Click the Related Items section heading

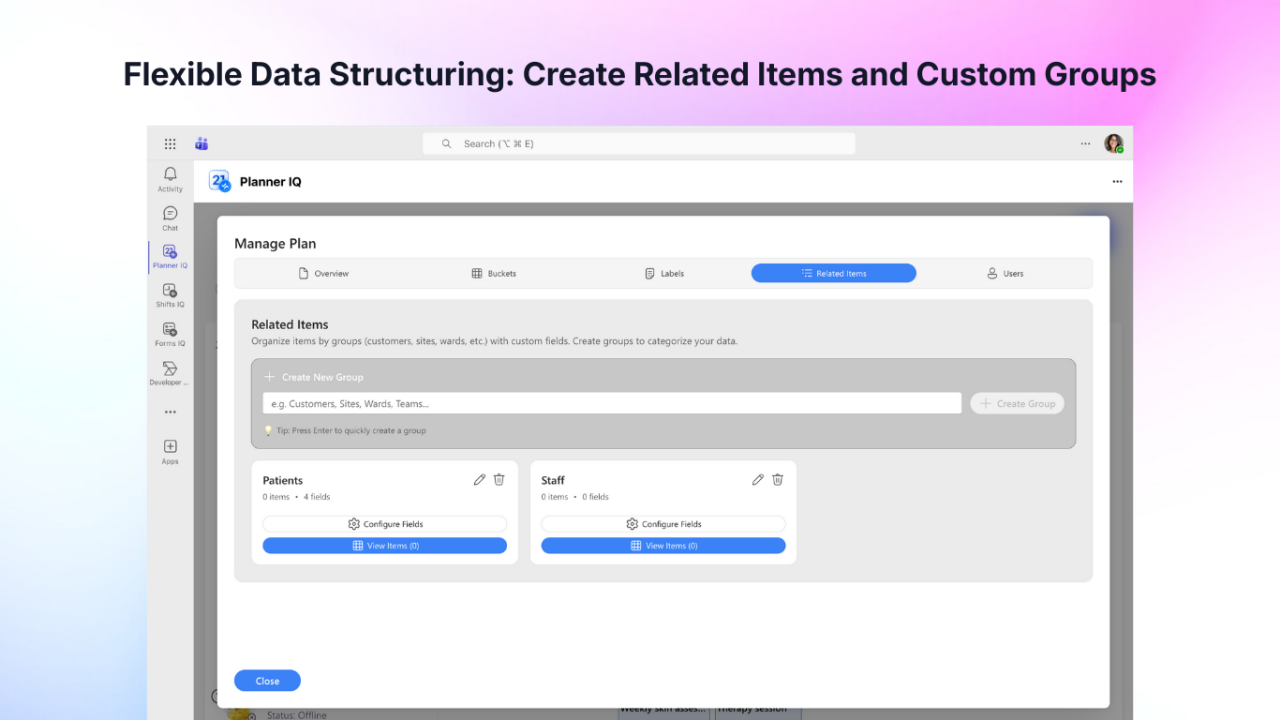point(290,324)
